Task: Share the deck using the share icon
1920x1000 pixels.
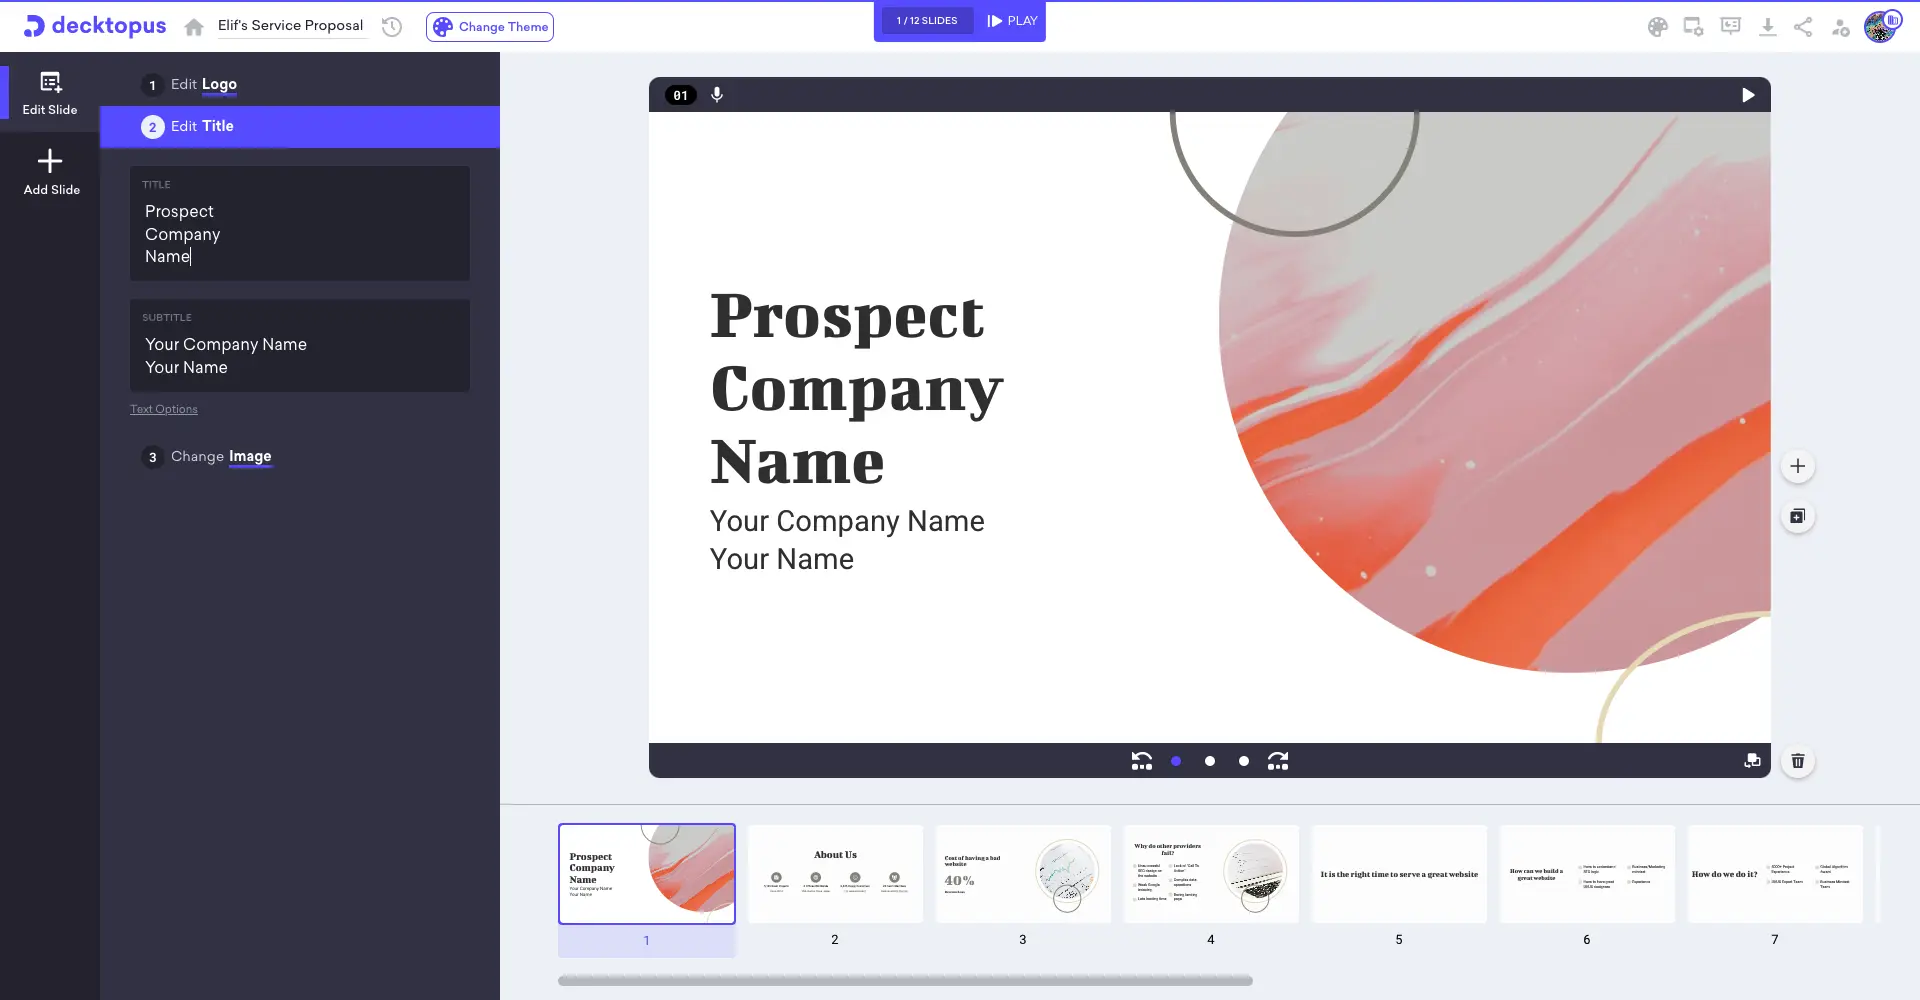Action: [1803, 27]
